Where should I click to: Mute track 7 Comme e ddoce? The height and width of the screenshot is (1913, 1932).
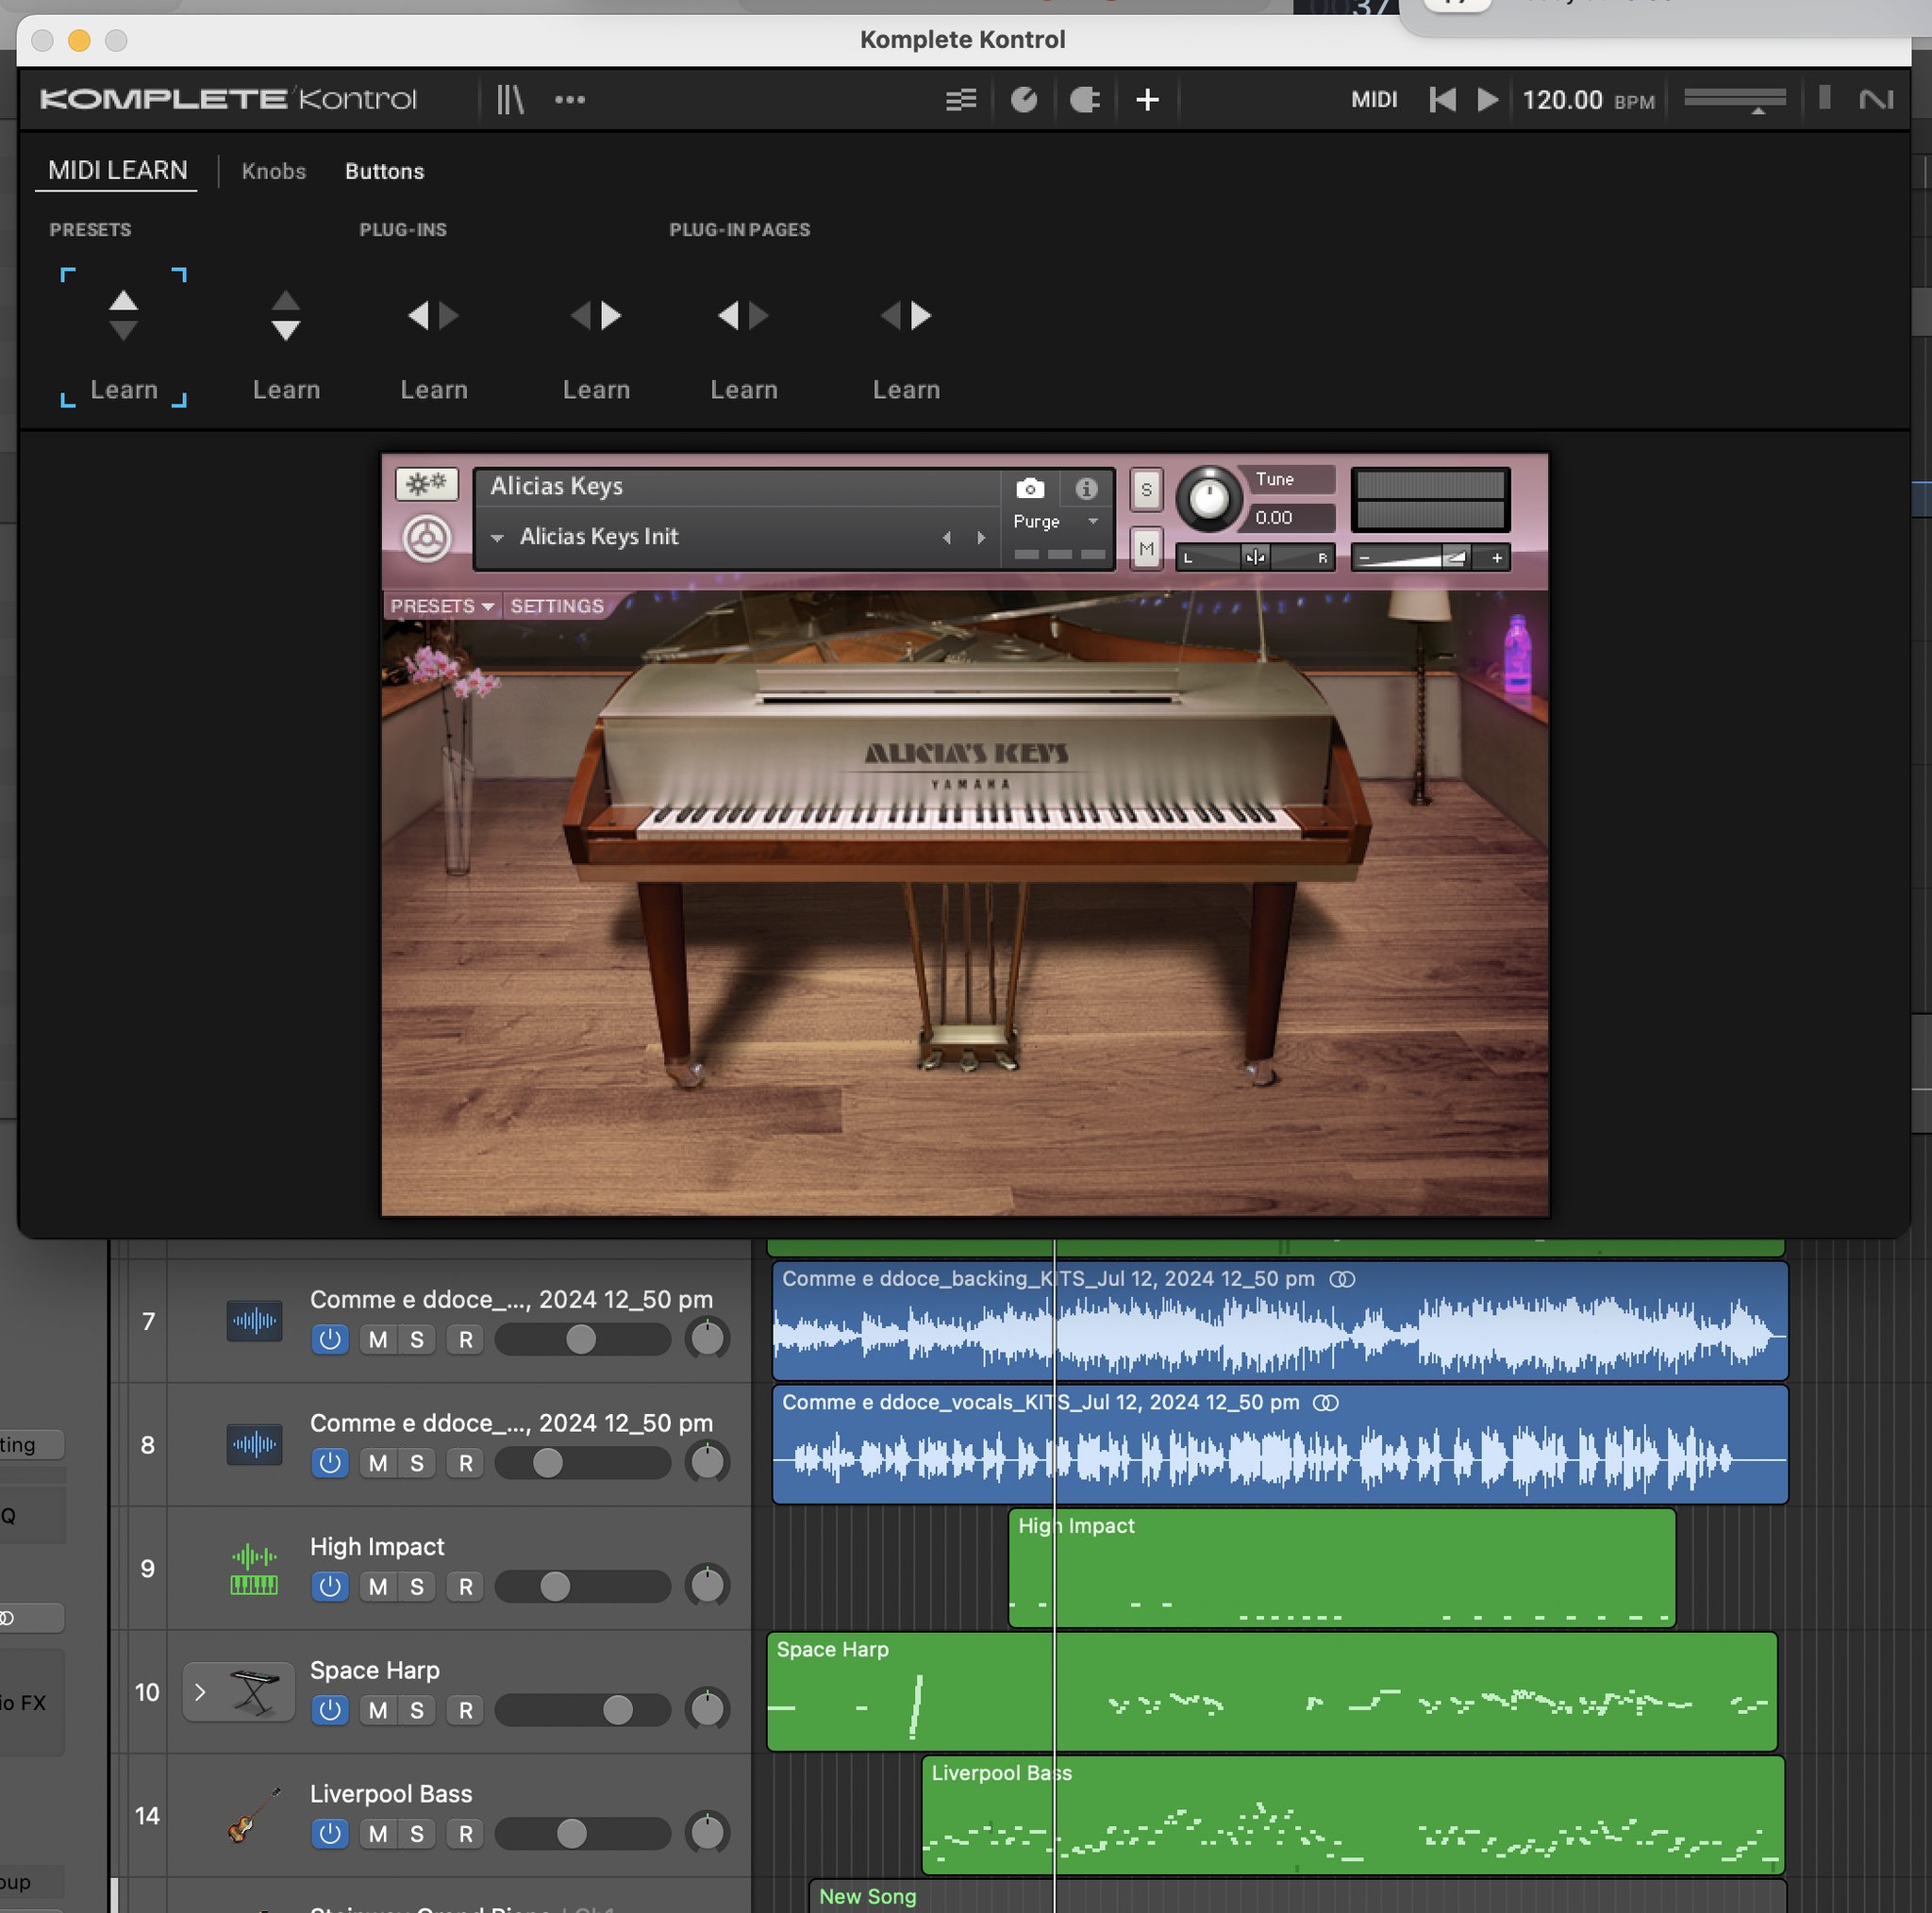tap(378, 1339)
